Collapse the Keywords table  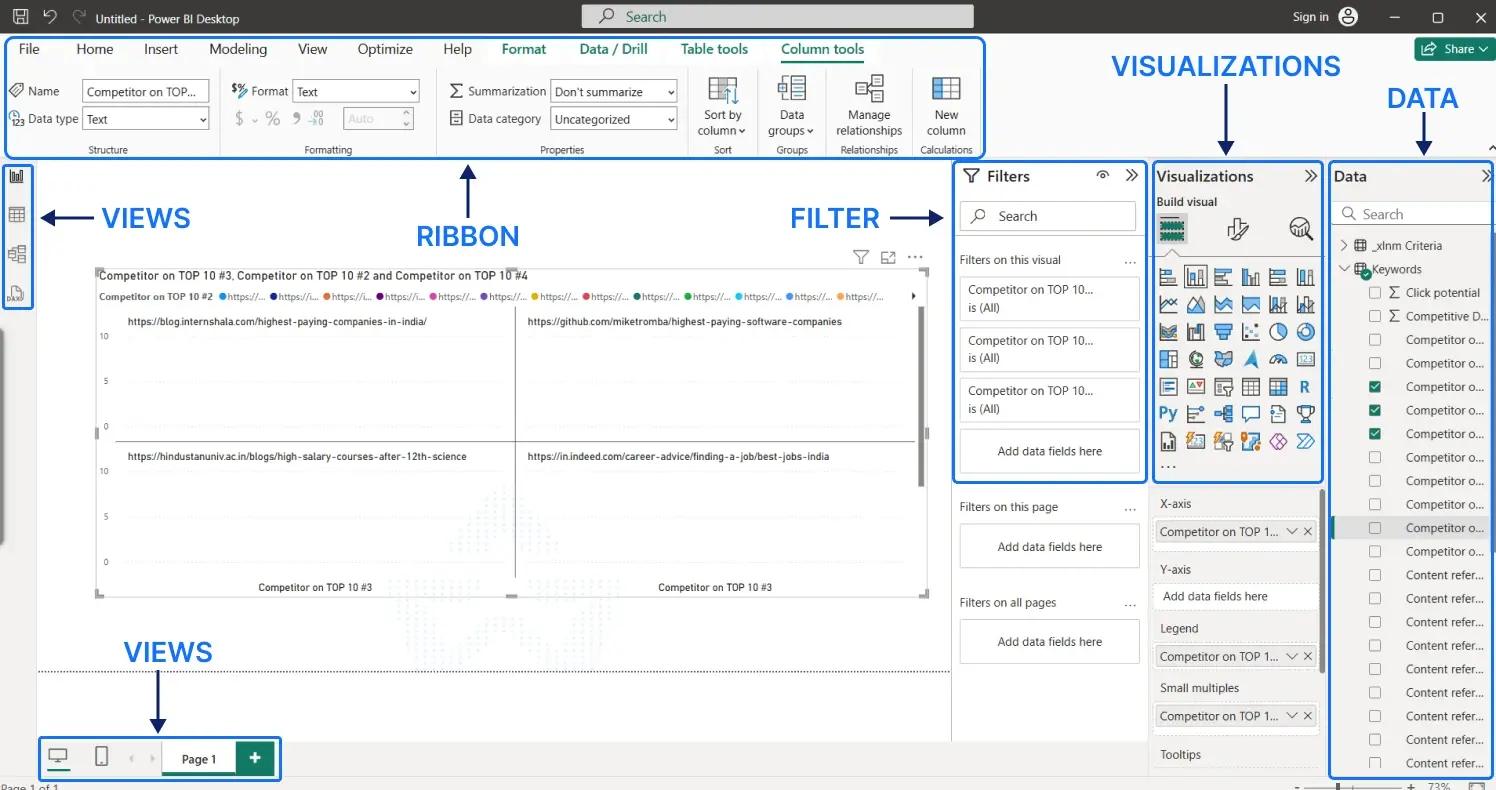click(1344, 269)
